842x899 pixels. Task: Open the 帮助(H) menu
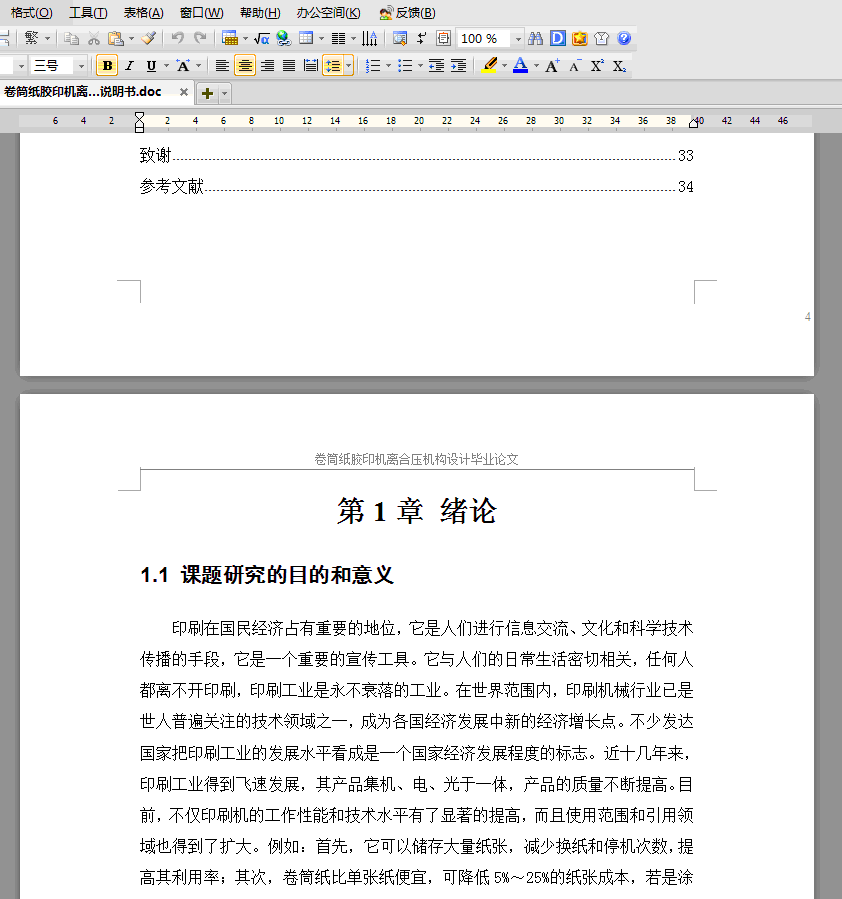260,13
